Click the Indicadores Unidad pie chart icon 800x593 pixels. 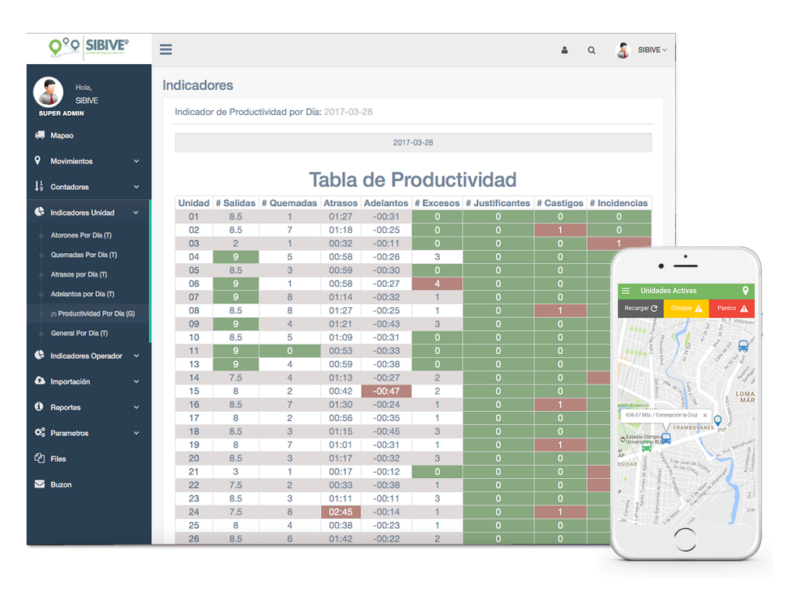(39, 212)
